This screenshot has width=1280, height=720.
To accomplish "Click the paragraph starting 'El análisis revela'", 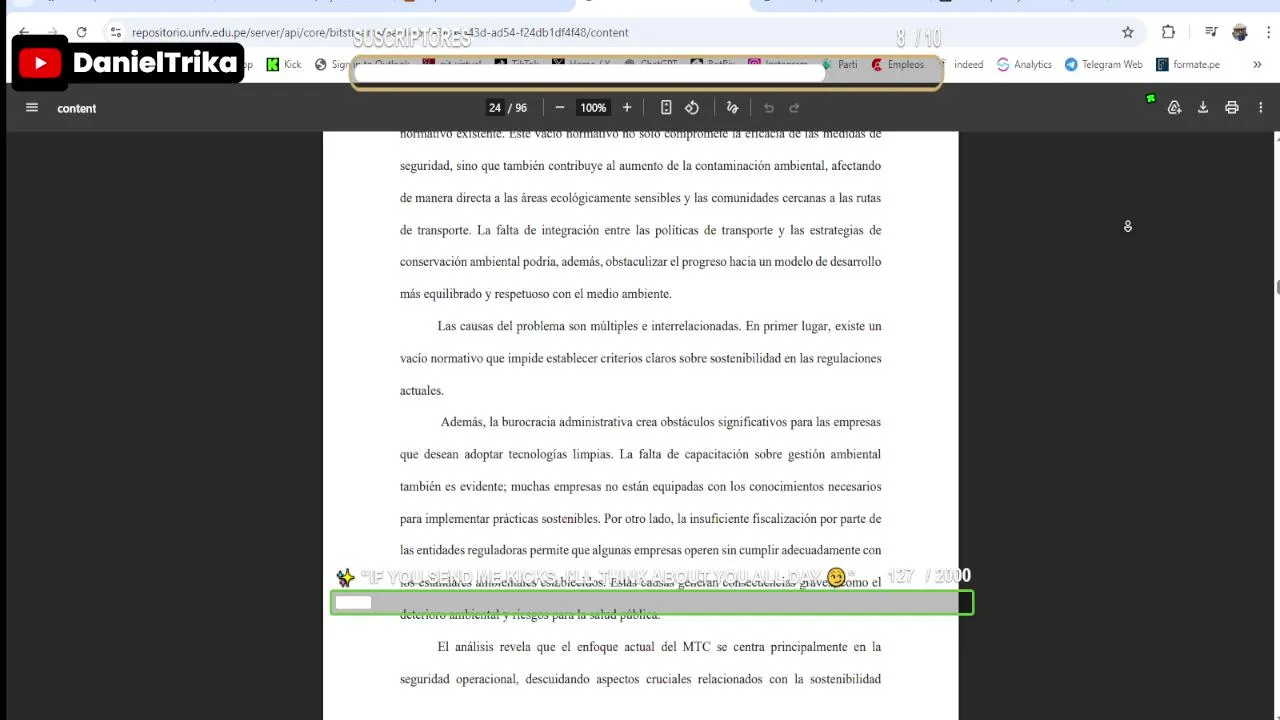I will point(641,663).
